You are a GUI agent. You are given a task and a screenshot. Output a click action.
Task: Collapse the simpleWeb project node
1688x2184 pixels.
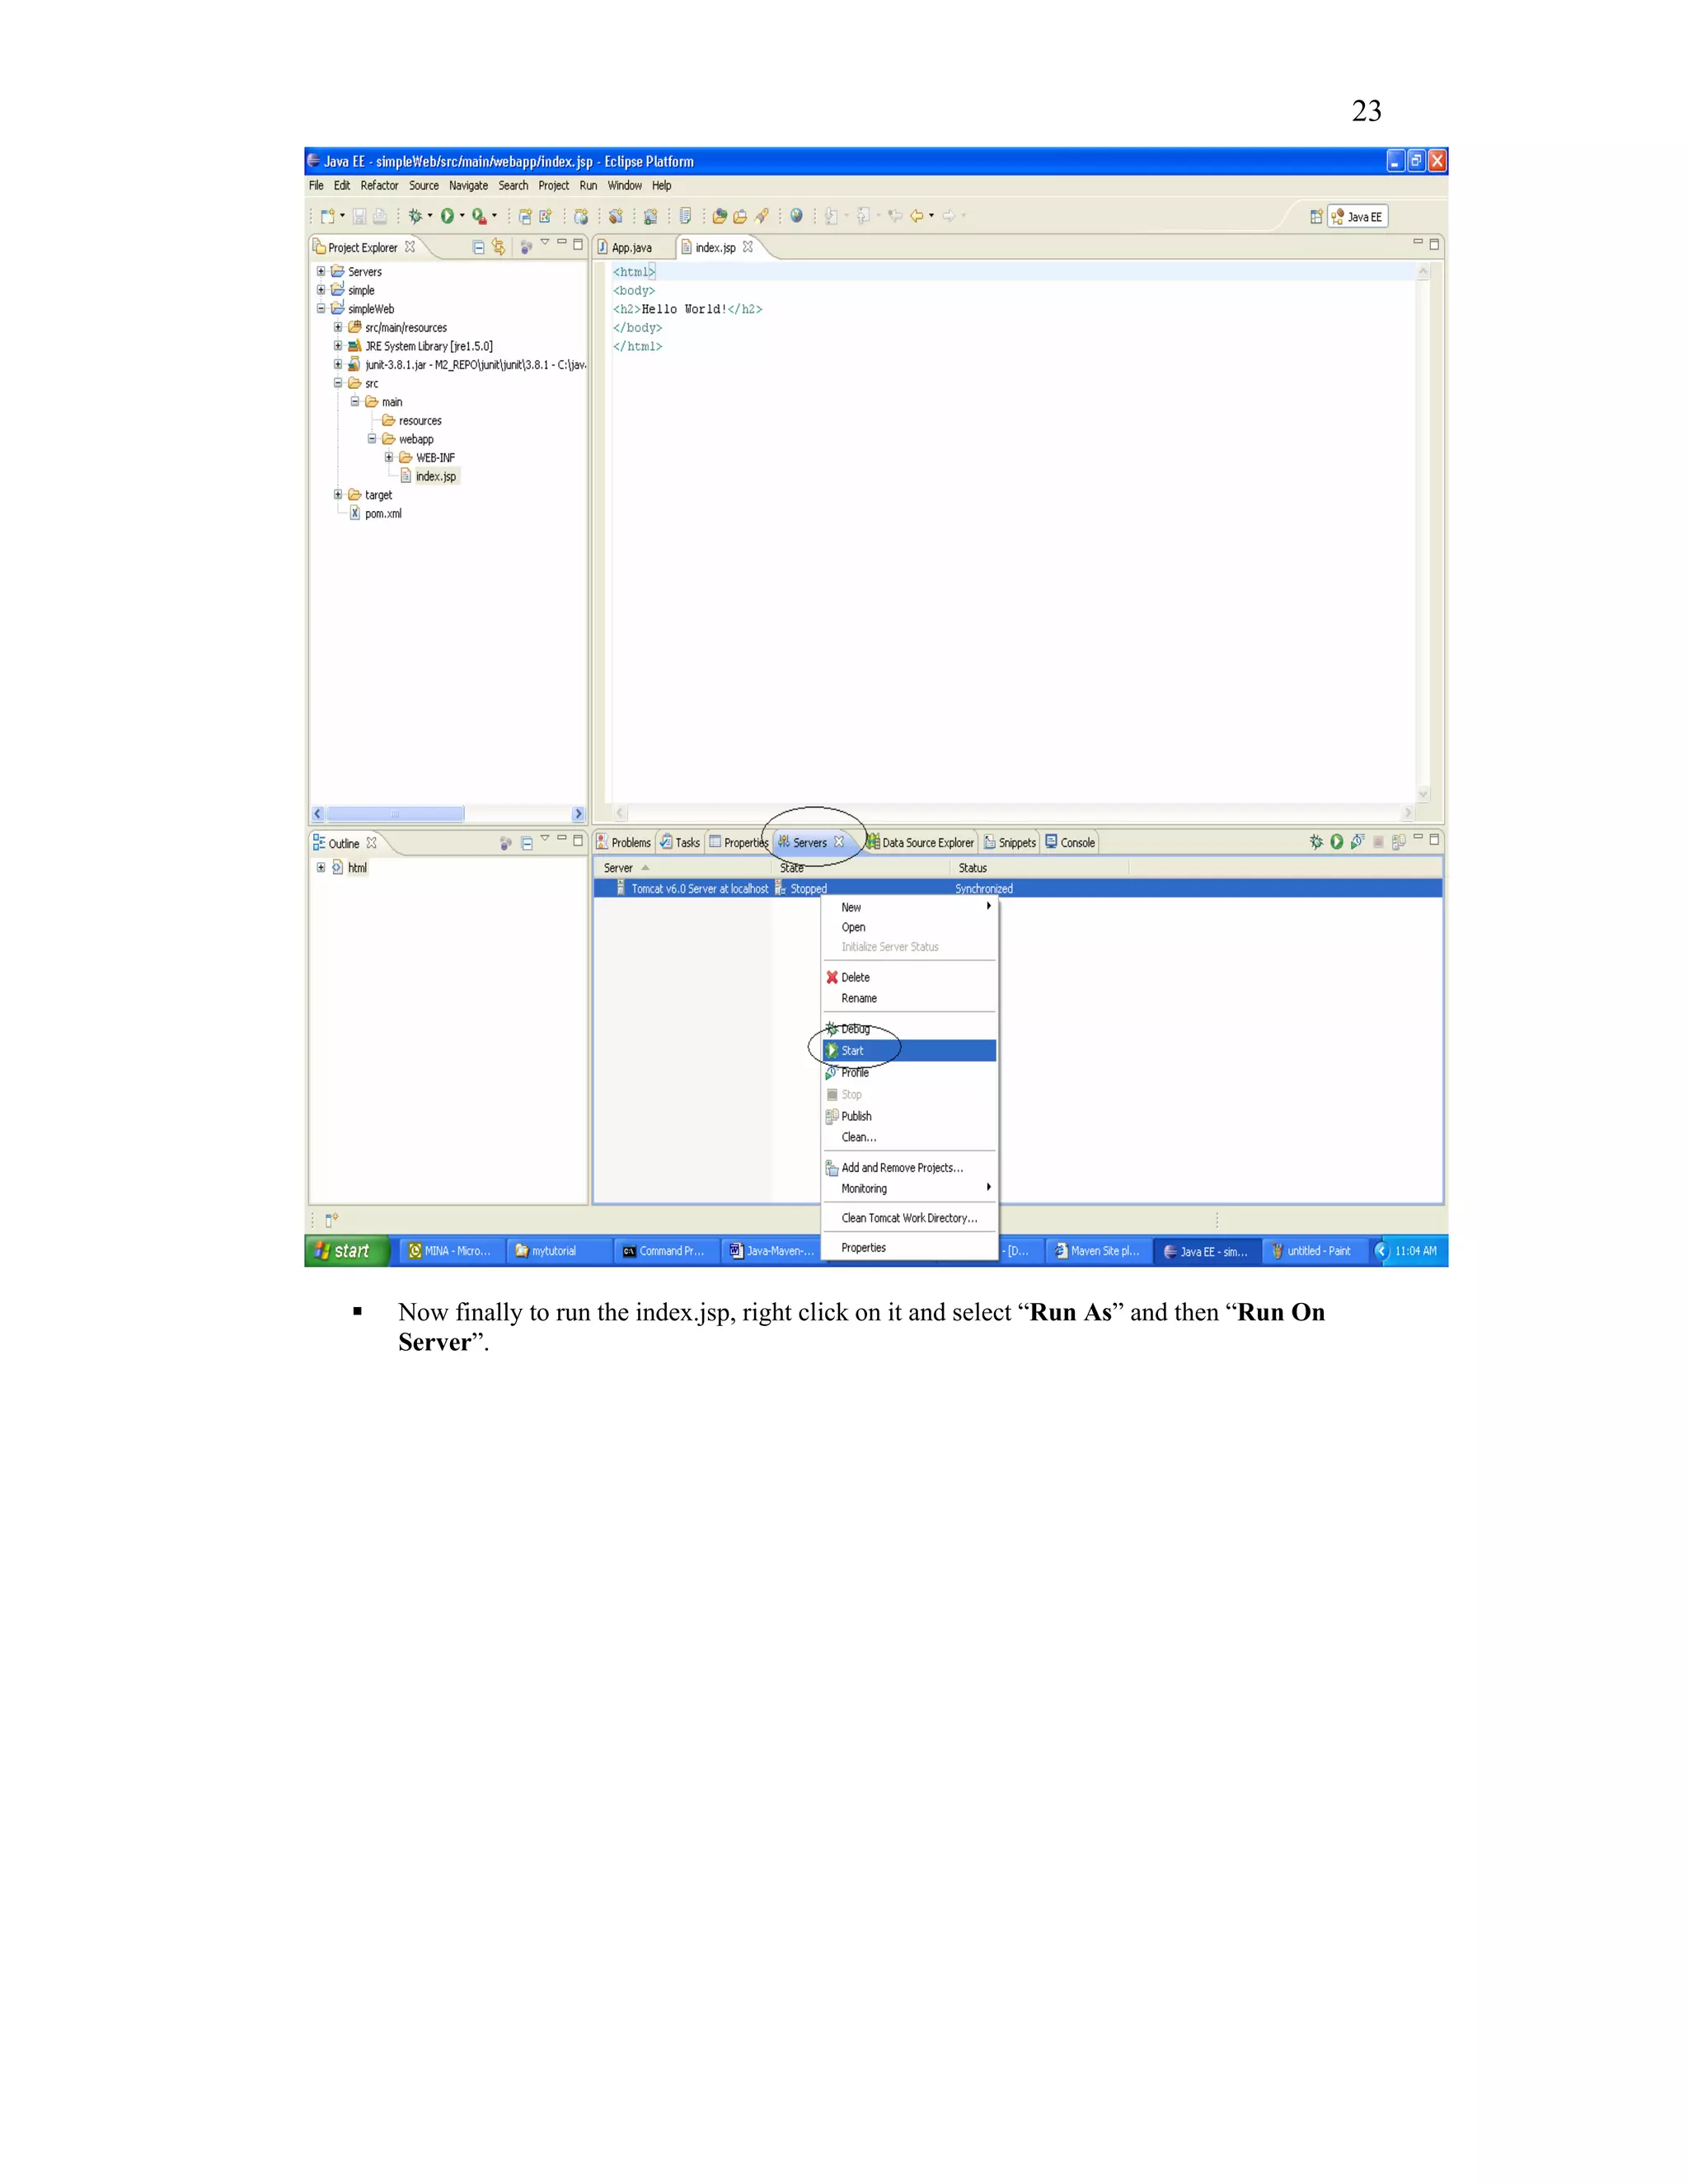(x=321, y=308)
